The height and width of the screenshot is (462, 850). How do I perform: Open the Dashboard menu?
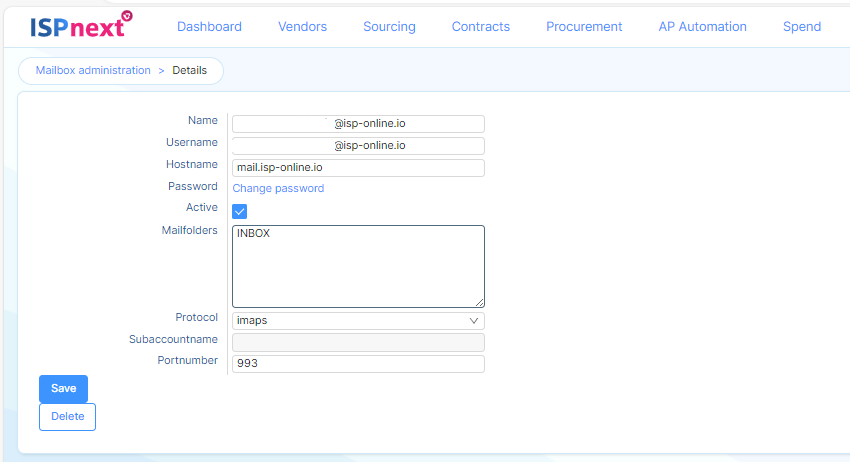tap(209, 27)
